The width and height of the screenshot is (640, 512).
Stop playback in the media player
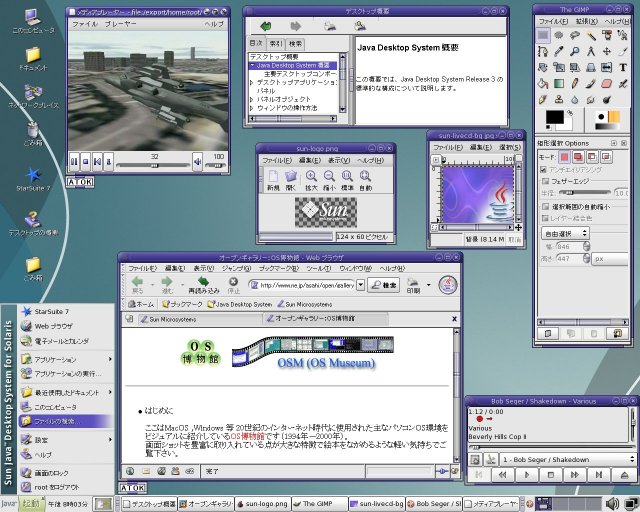click(85, 162)
